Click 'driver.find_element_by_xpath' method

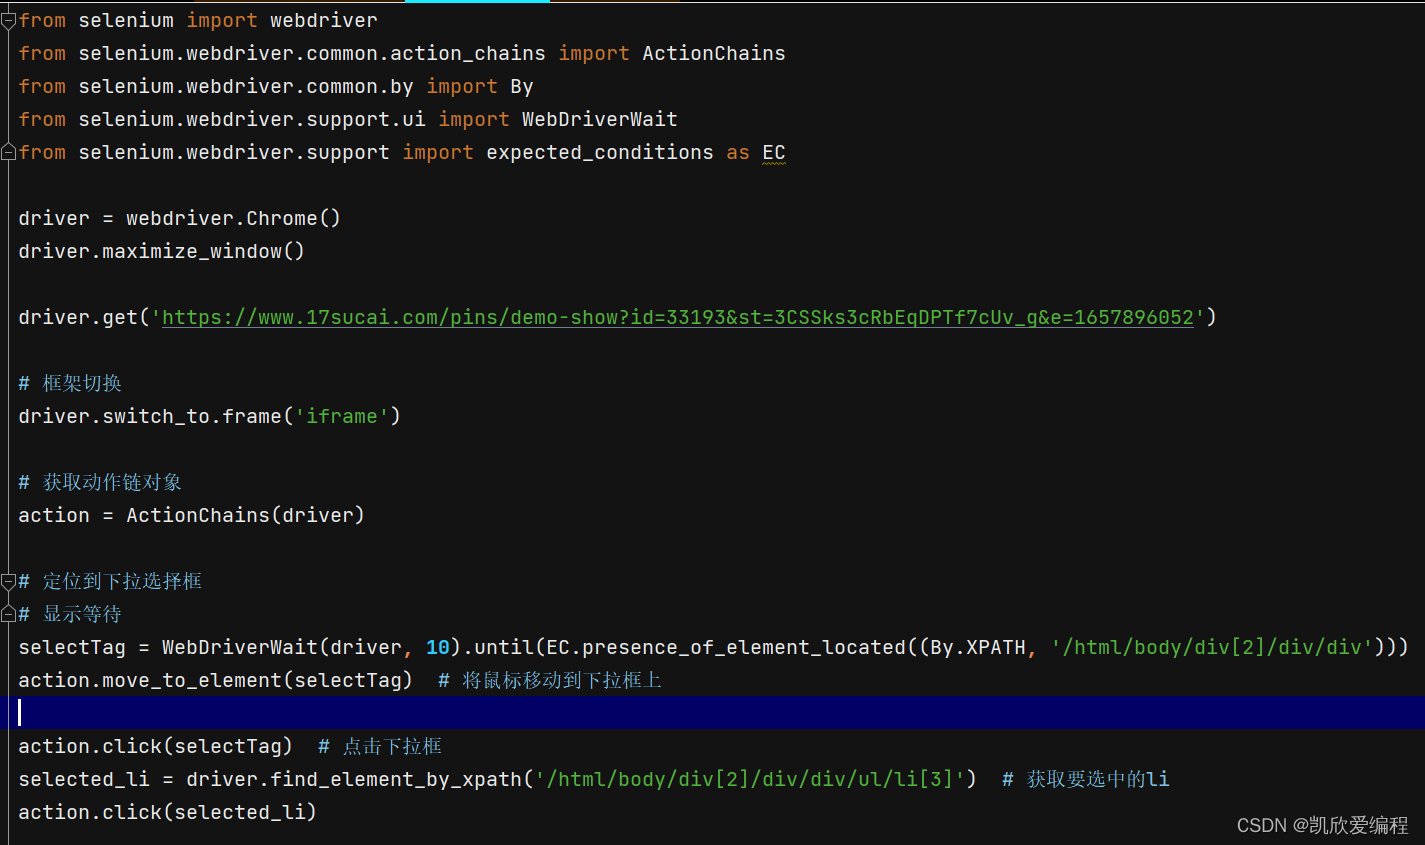click(x=354, y=780)
